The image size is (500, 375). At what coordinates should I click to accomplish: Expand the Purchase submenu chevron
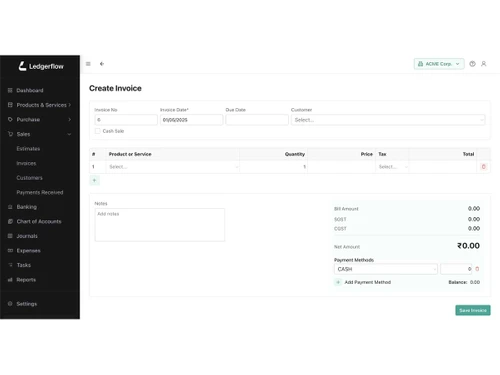(69, 119)
